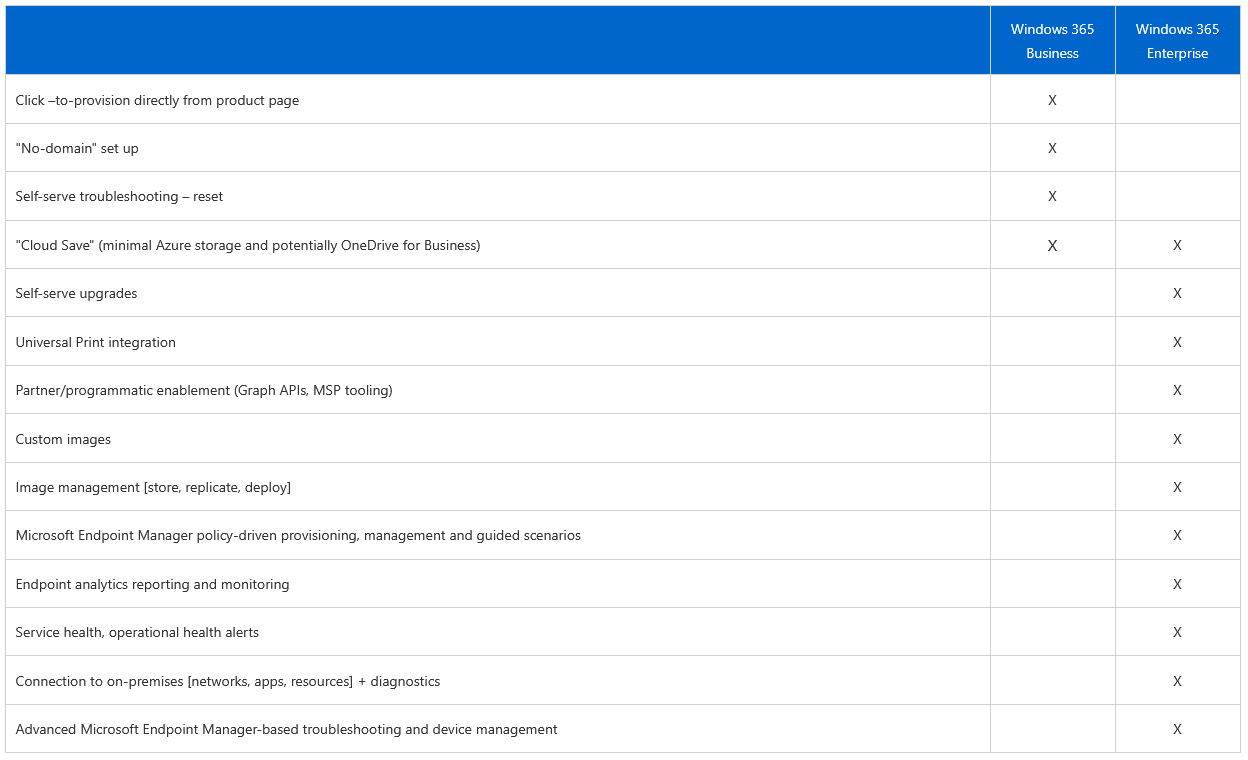Click Enterprise X in Universal Print integration row
This screenshot has height=760, width=1248.
[x=1177, y=342]
